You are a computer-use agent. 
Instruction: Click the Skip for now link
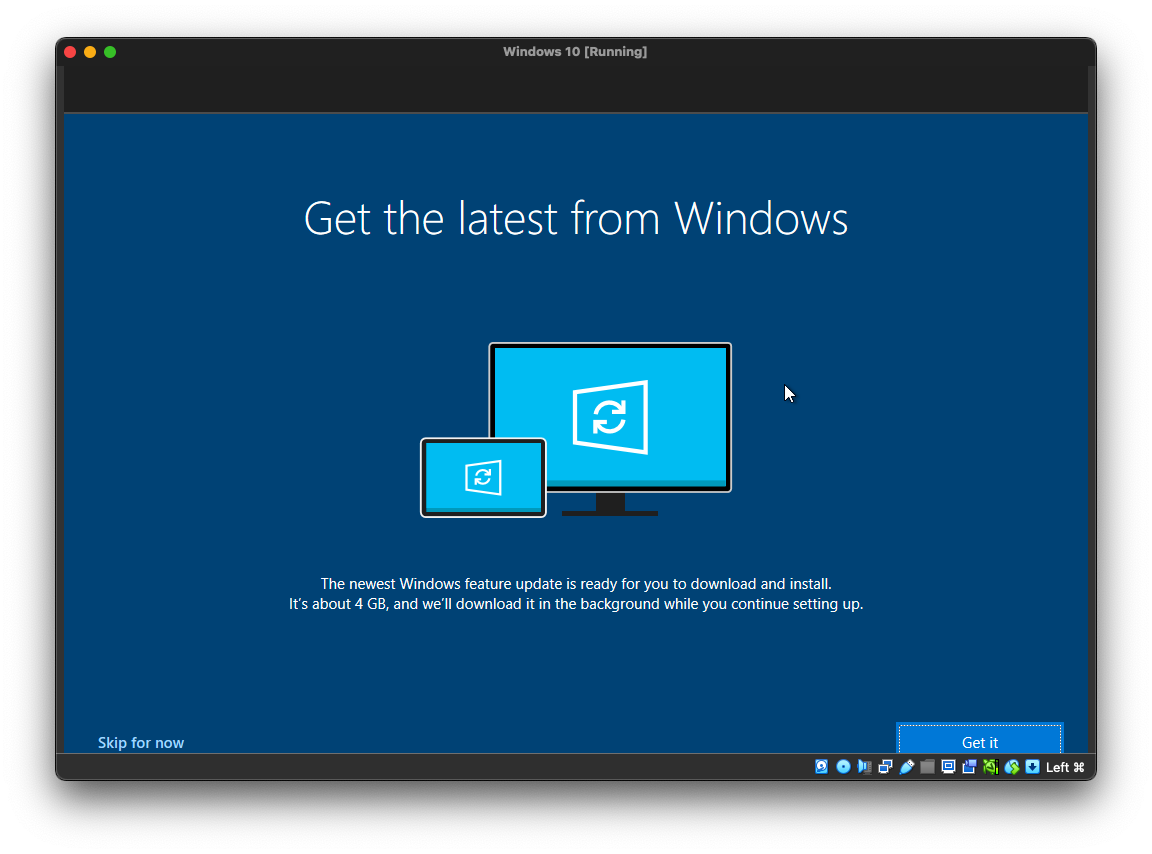[141, 743]
